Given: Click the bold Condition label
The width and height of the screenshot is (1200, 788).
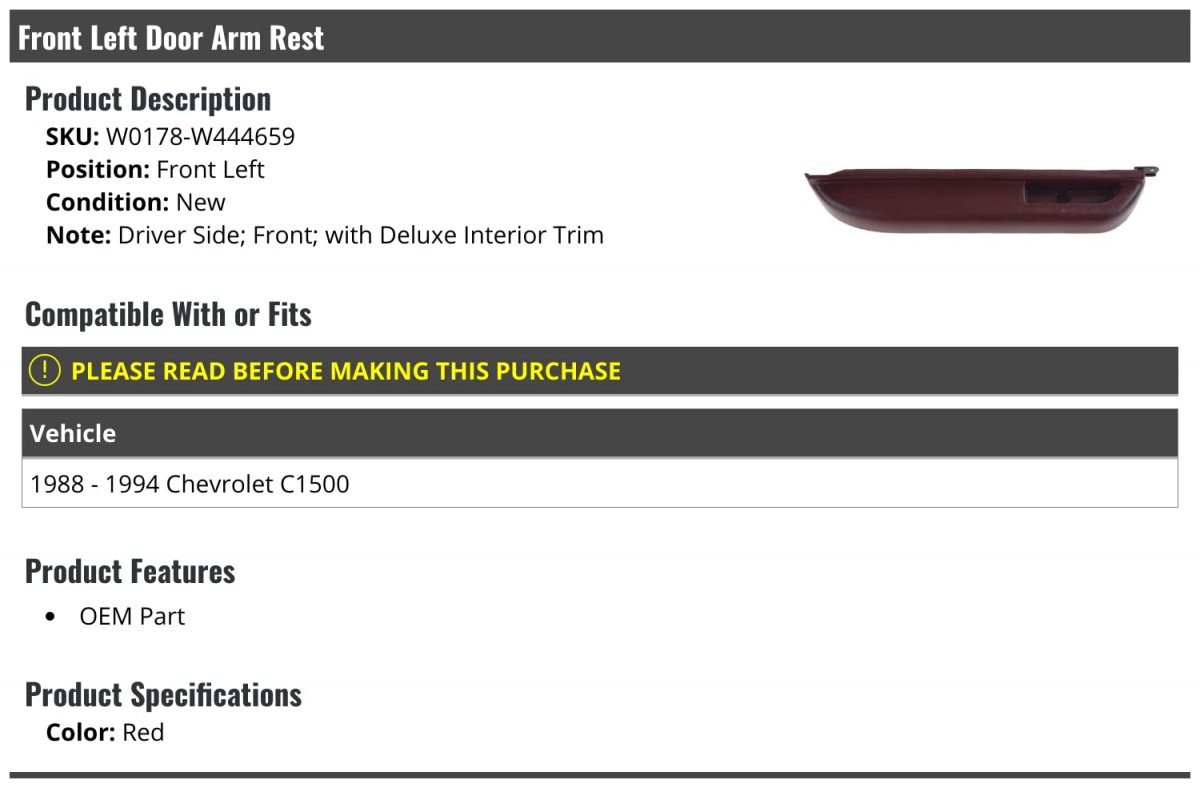Looking at the screenshot, I should click(107, 202).
